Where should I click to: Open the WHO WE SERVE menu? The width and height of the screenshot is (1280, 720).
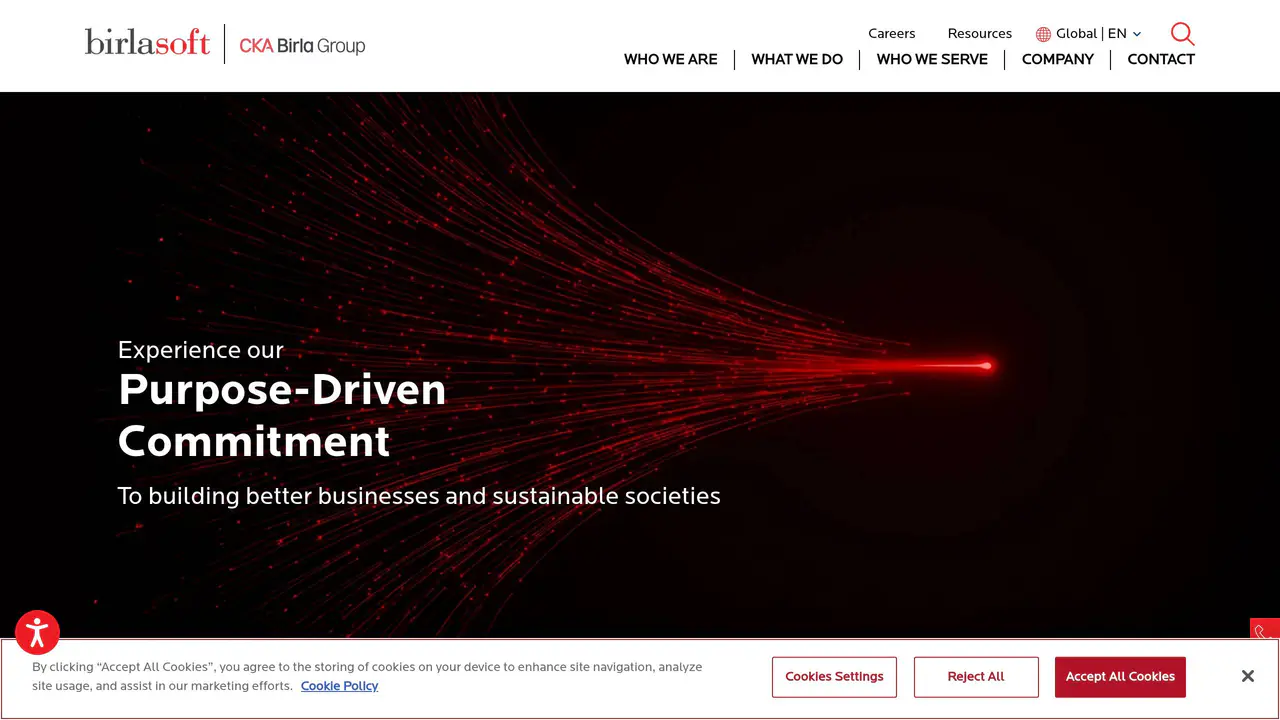click(932, 59)
